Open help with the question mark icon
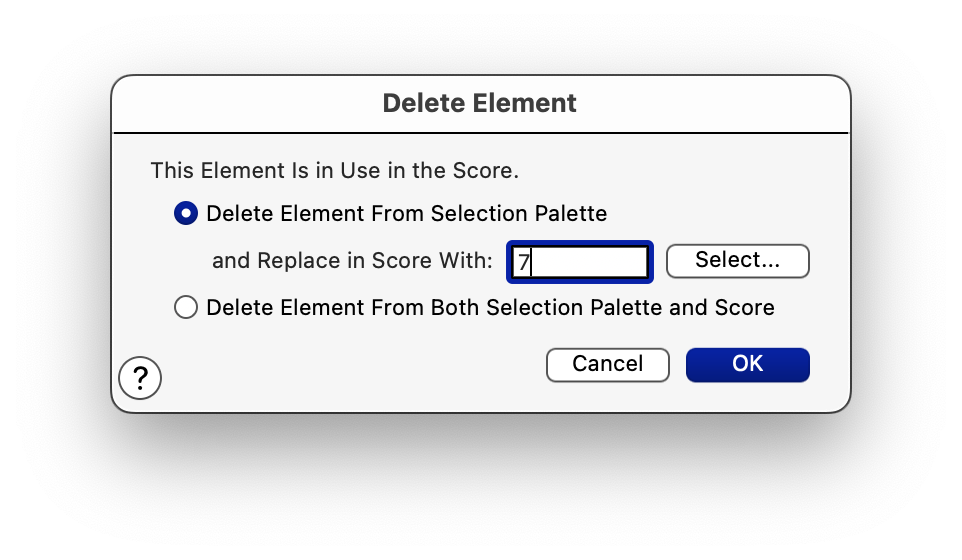Viewport: 962px width, 560px height. click(140, 378)
